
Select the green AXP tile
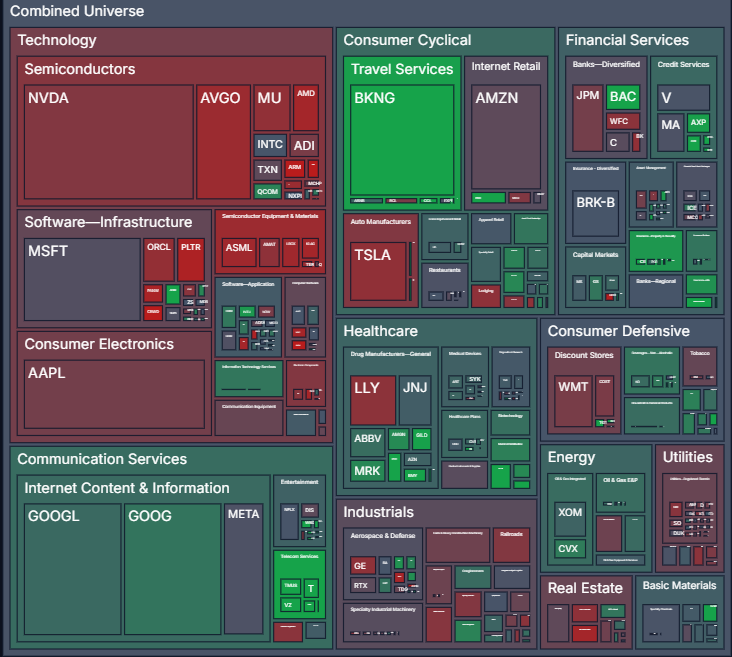point(698,123)
